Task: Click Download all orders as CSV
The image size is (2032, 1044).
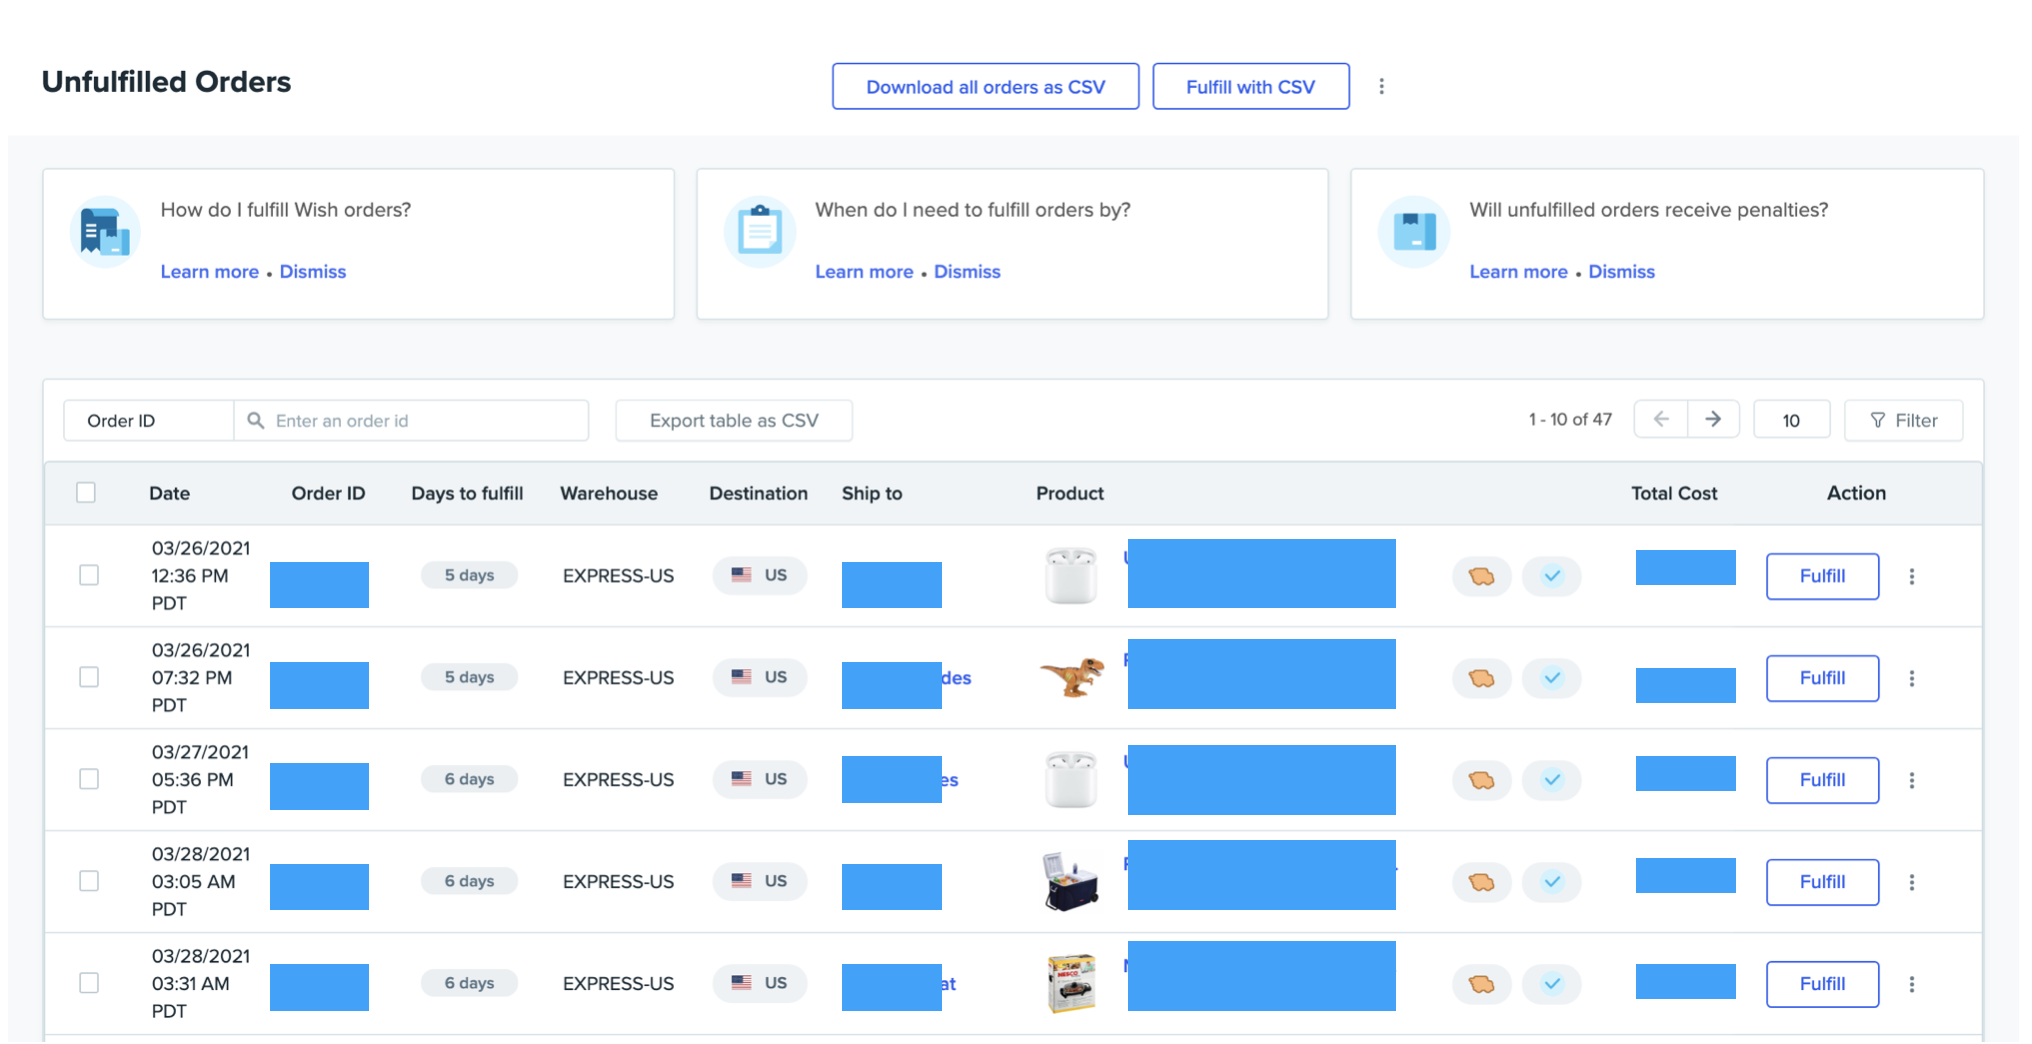Action: pyautogui.click(x=985, y=86)
